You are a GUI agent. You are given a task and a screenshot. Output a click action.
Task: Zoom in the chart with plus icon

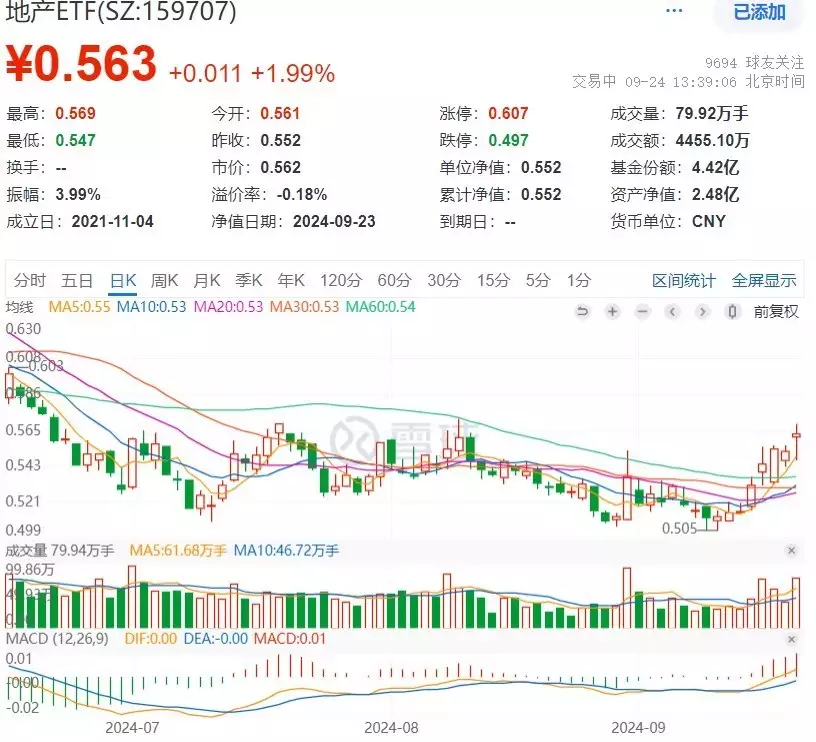pyautogui.click(x=613, y=312)
